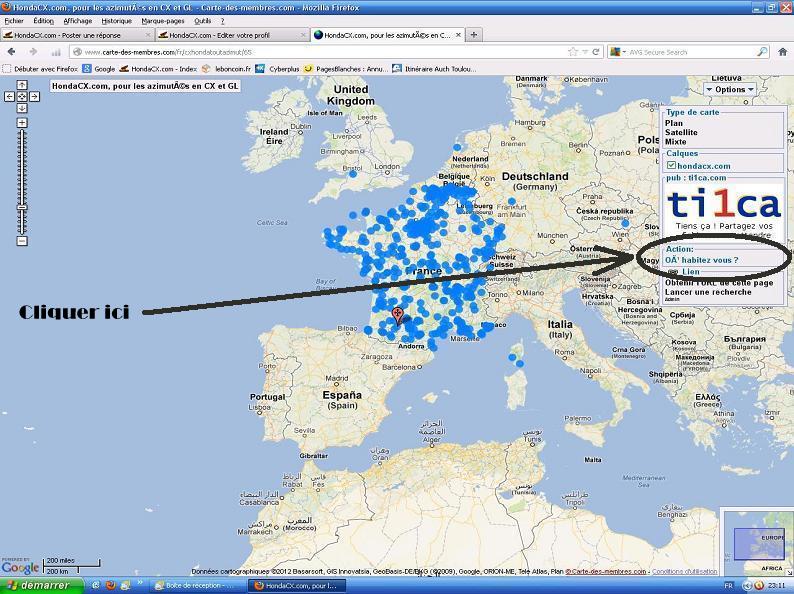Click the center-map button between pan arrows
This screenshot has height=594, width=794.
pyautogui.click(x=22, y=96)
